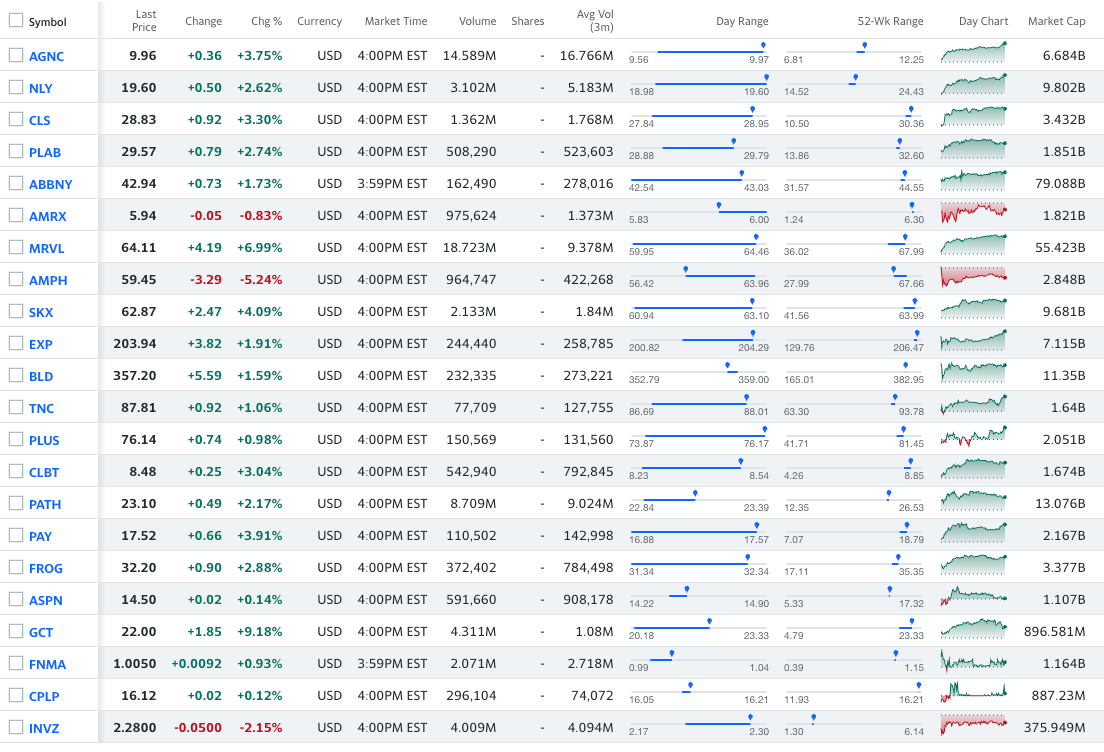Open the AMRX red day chart
The width and height of the screenshot is (1104, 752).
click(974, 213)
